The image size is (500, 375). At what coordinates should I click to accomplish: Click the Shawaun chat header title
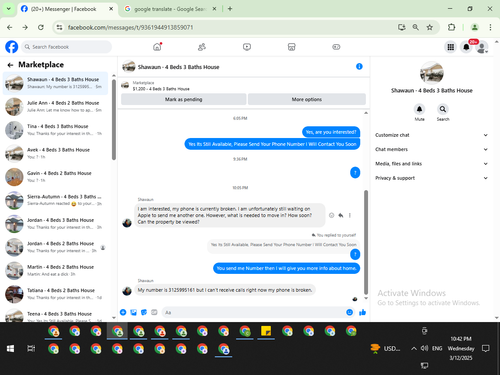[178, 67]
